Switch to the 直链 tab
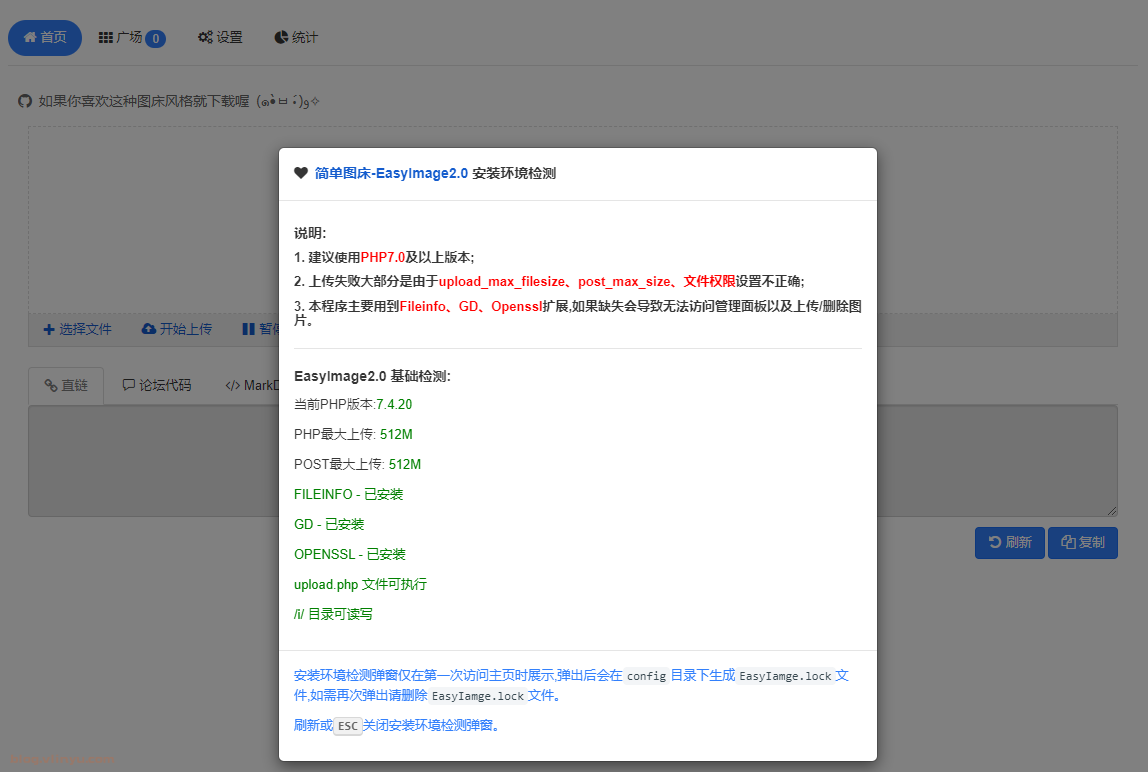This screenshot has width=1148, height=772. click(x=66, y=385)
